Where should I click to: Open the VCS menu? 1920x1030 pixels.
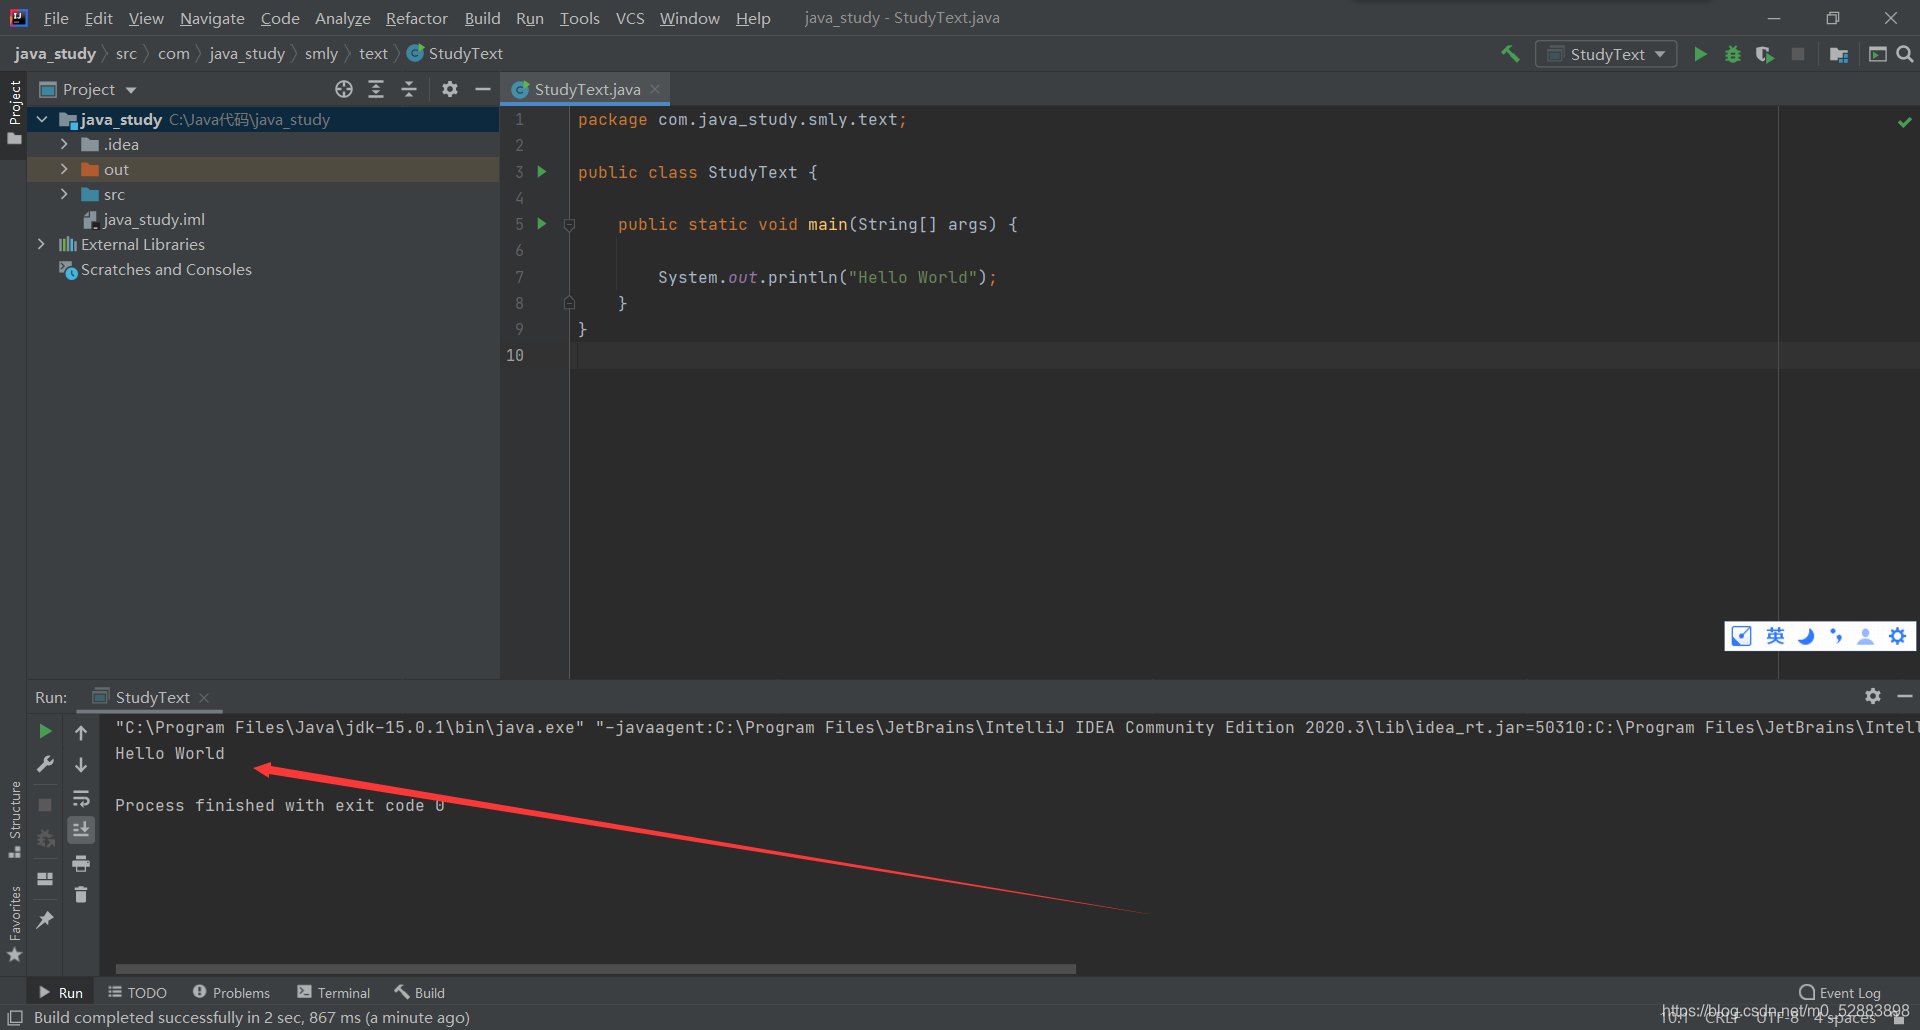pyautogui.click(x=630, y=18)
